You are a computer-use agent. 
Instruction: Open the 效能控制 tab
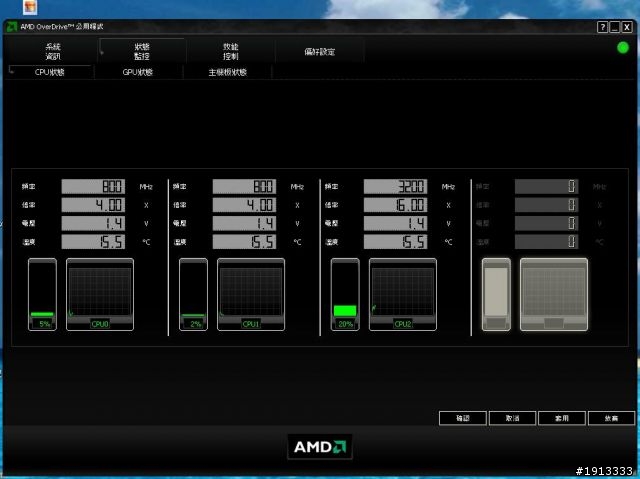pos(231,51)
